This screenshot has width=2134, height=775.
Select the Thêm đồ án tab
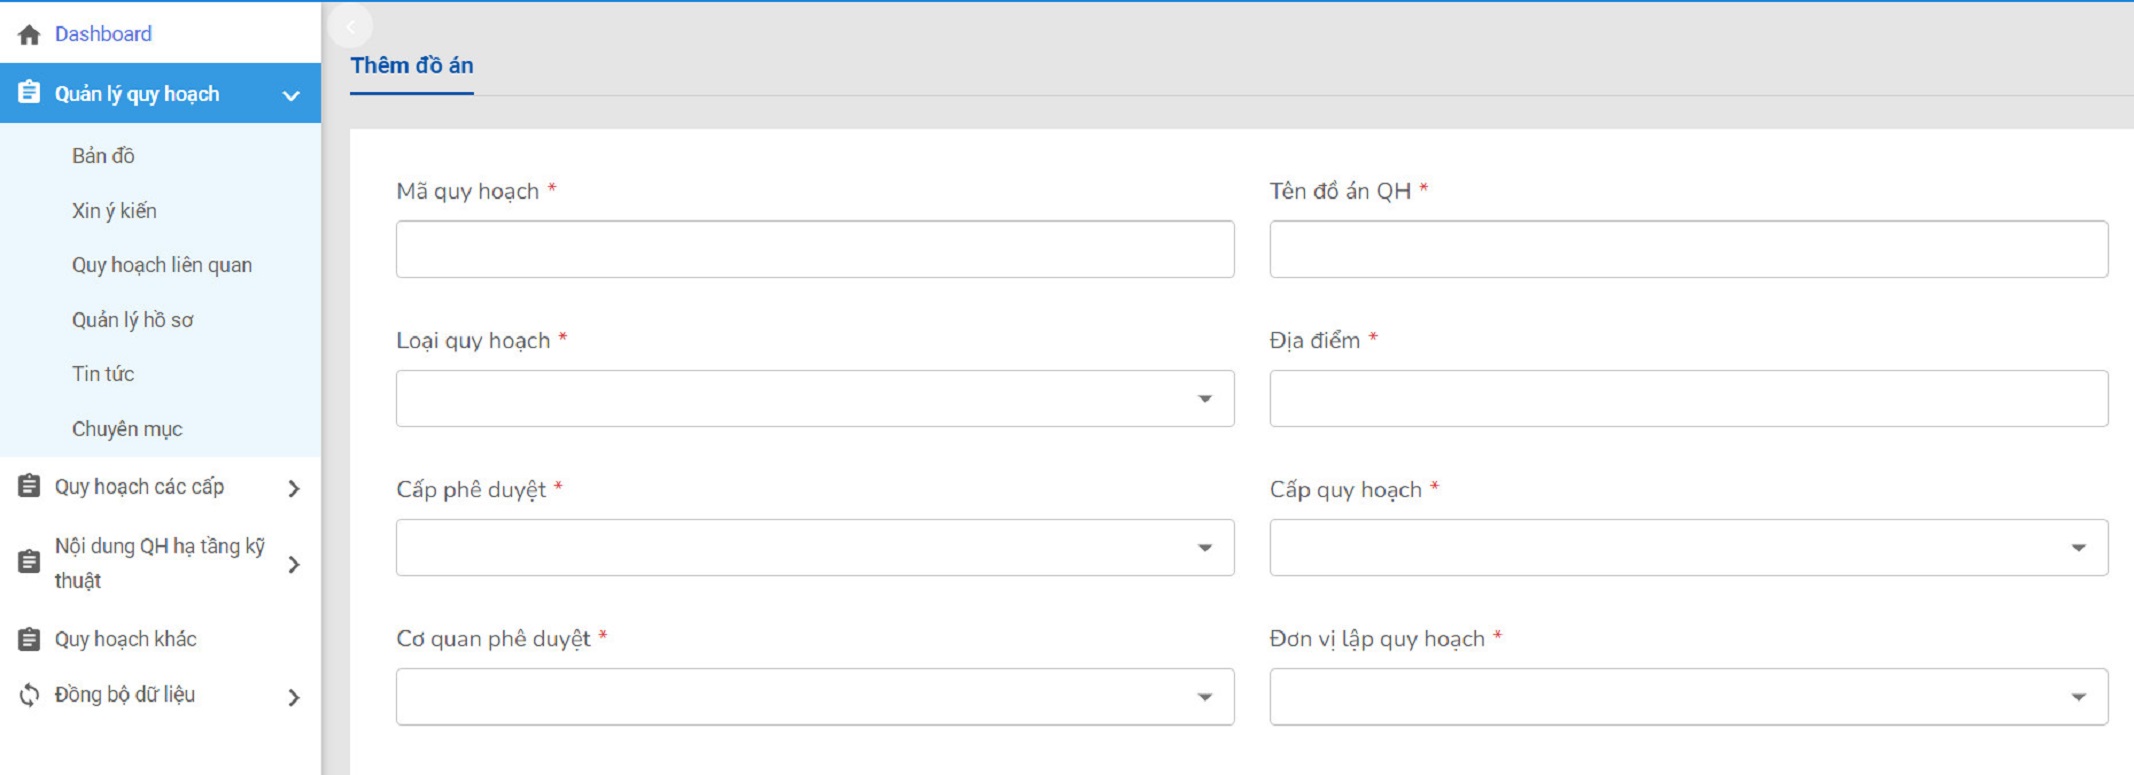click(x=412, y=66)
